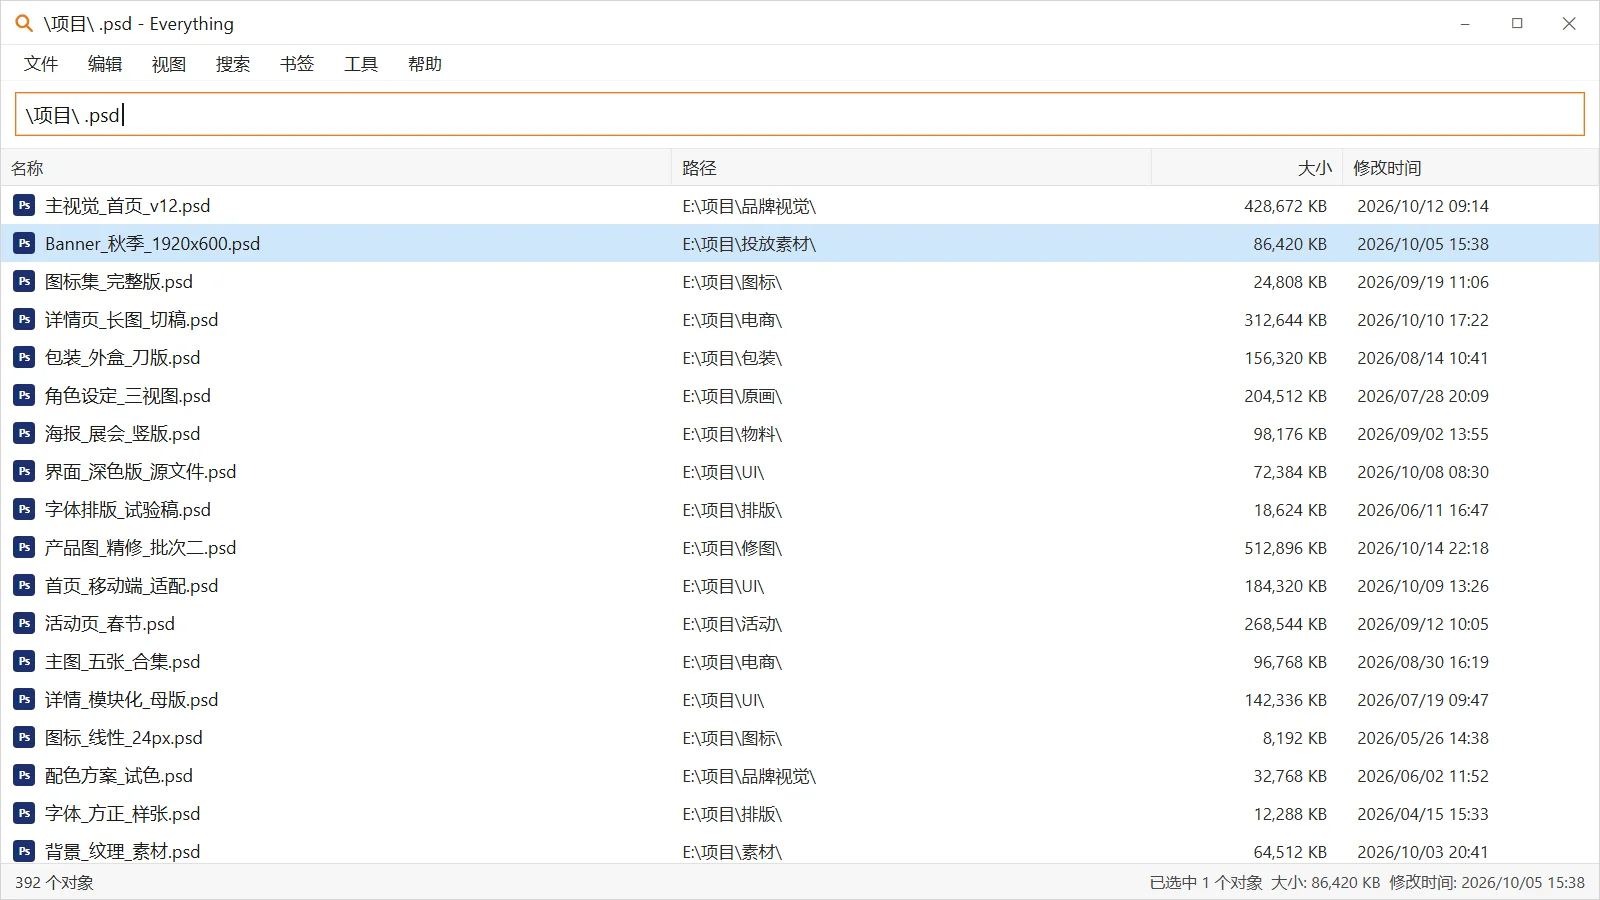Screen dimensions: 1600x900
Task: Select the file name 字体_方正_样张.psd
Action: point(122,814)
